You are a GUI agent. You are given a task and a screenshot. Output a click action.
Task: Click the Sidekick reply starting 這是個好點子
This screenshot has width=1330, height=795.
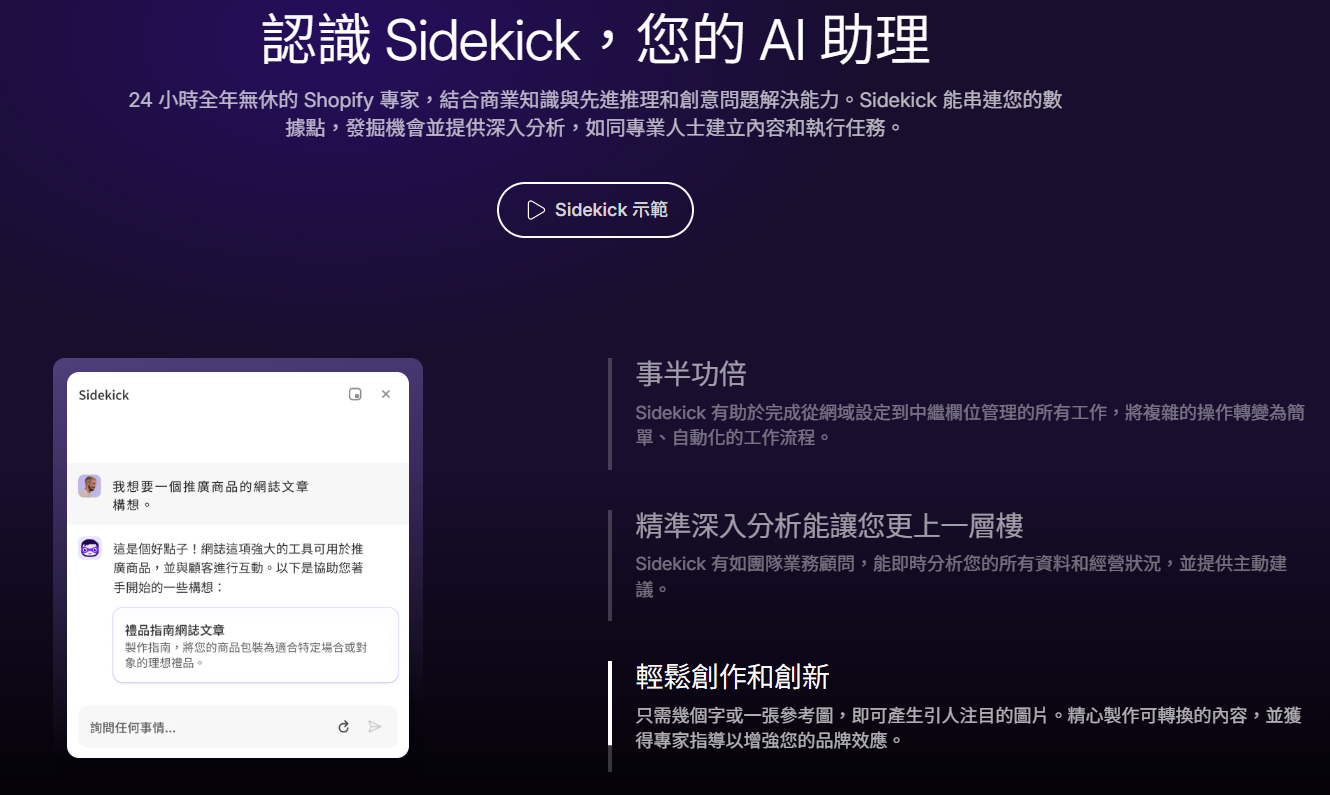[x=238, y=568]
